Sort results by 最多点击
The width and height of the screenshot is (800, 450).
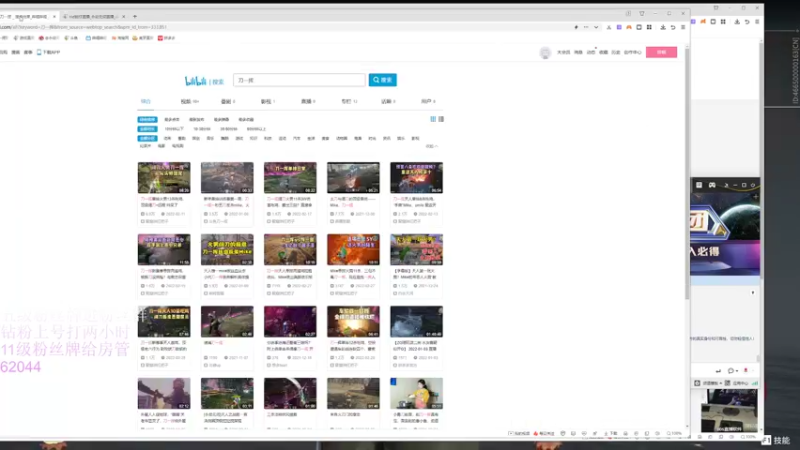[x=172, y=119]
